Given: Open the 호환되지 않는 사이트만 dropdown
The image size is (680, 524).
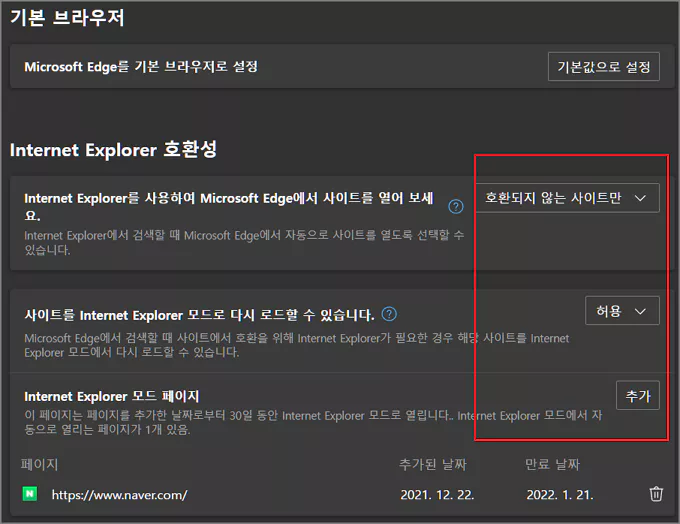Looking at the screenshot, I should tap(568, 198).
